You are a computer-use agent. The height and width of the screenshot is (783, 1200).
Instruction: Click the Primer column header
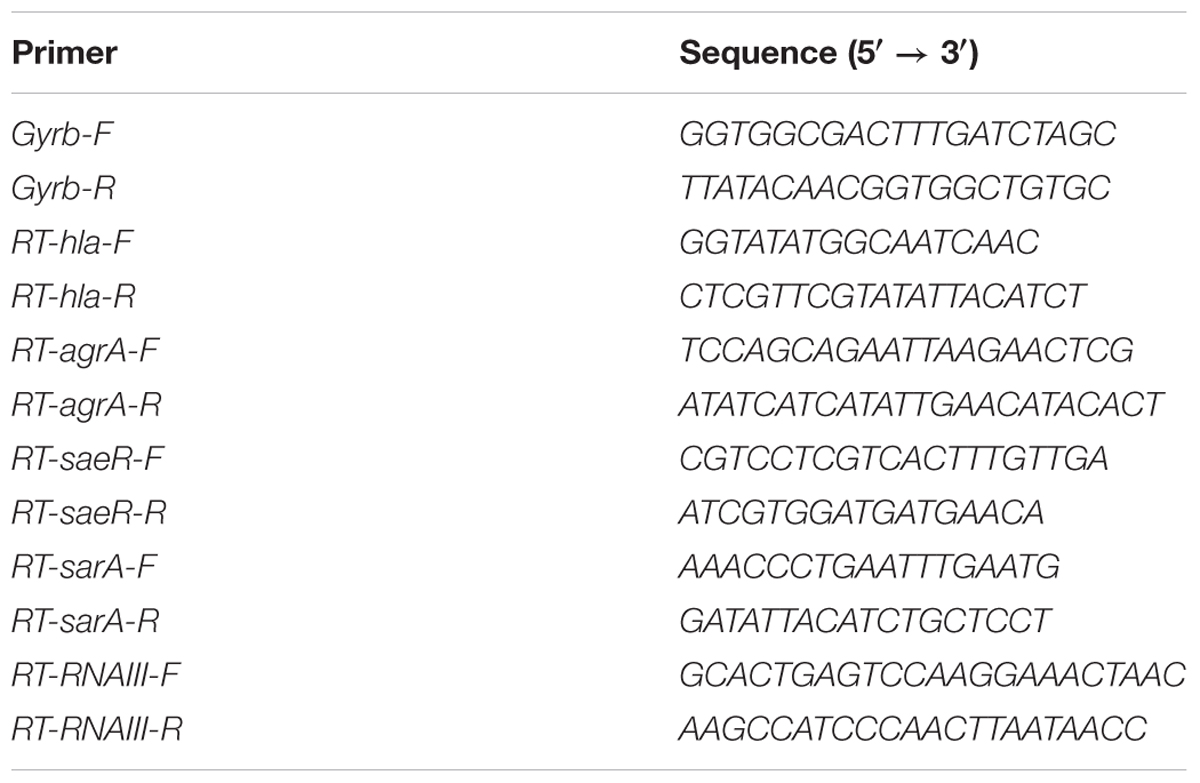click(x=64, y=53)
